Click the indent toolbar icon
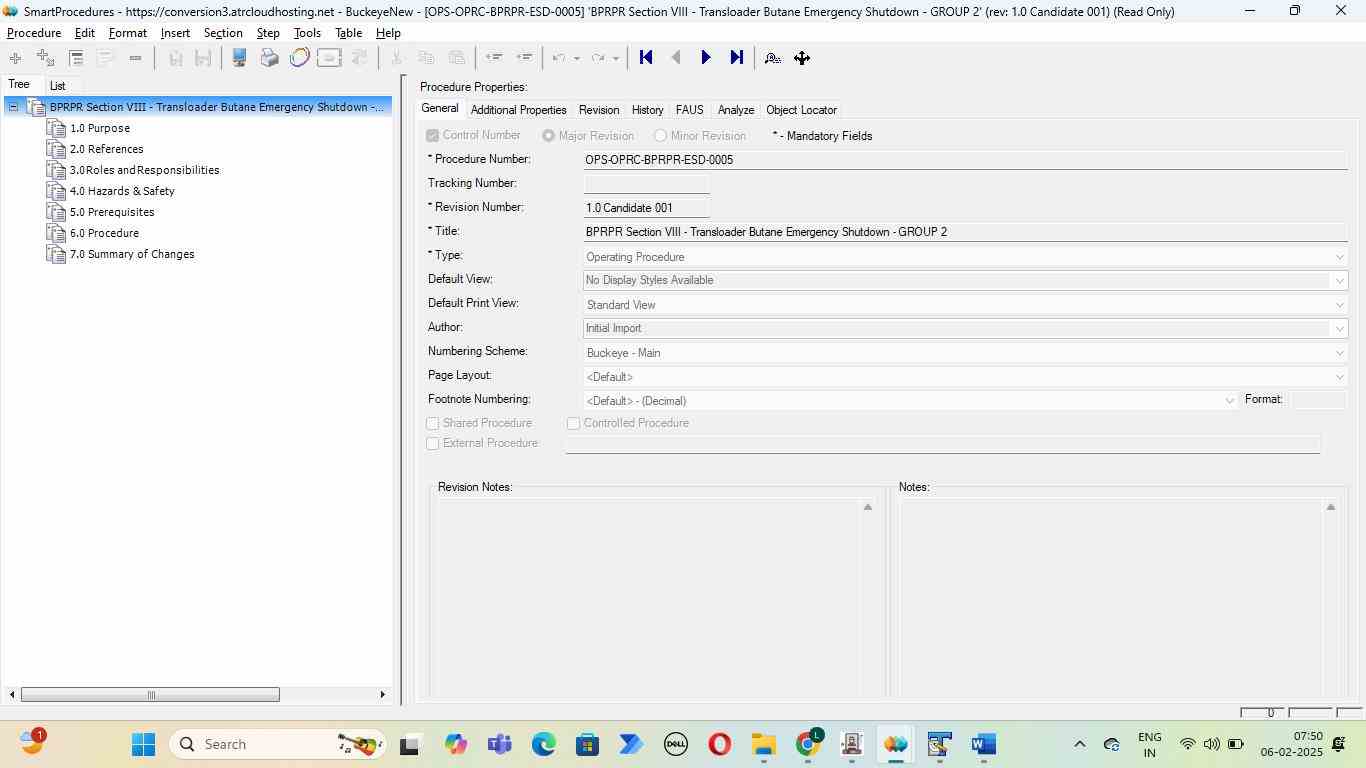Screen dimensions: 1366x768 523,58
